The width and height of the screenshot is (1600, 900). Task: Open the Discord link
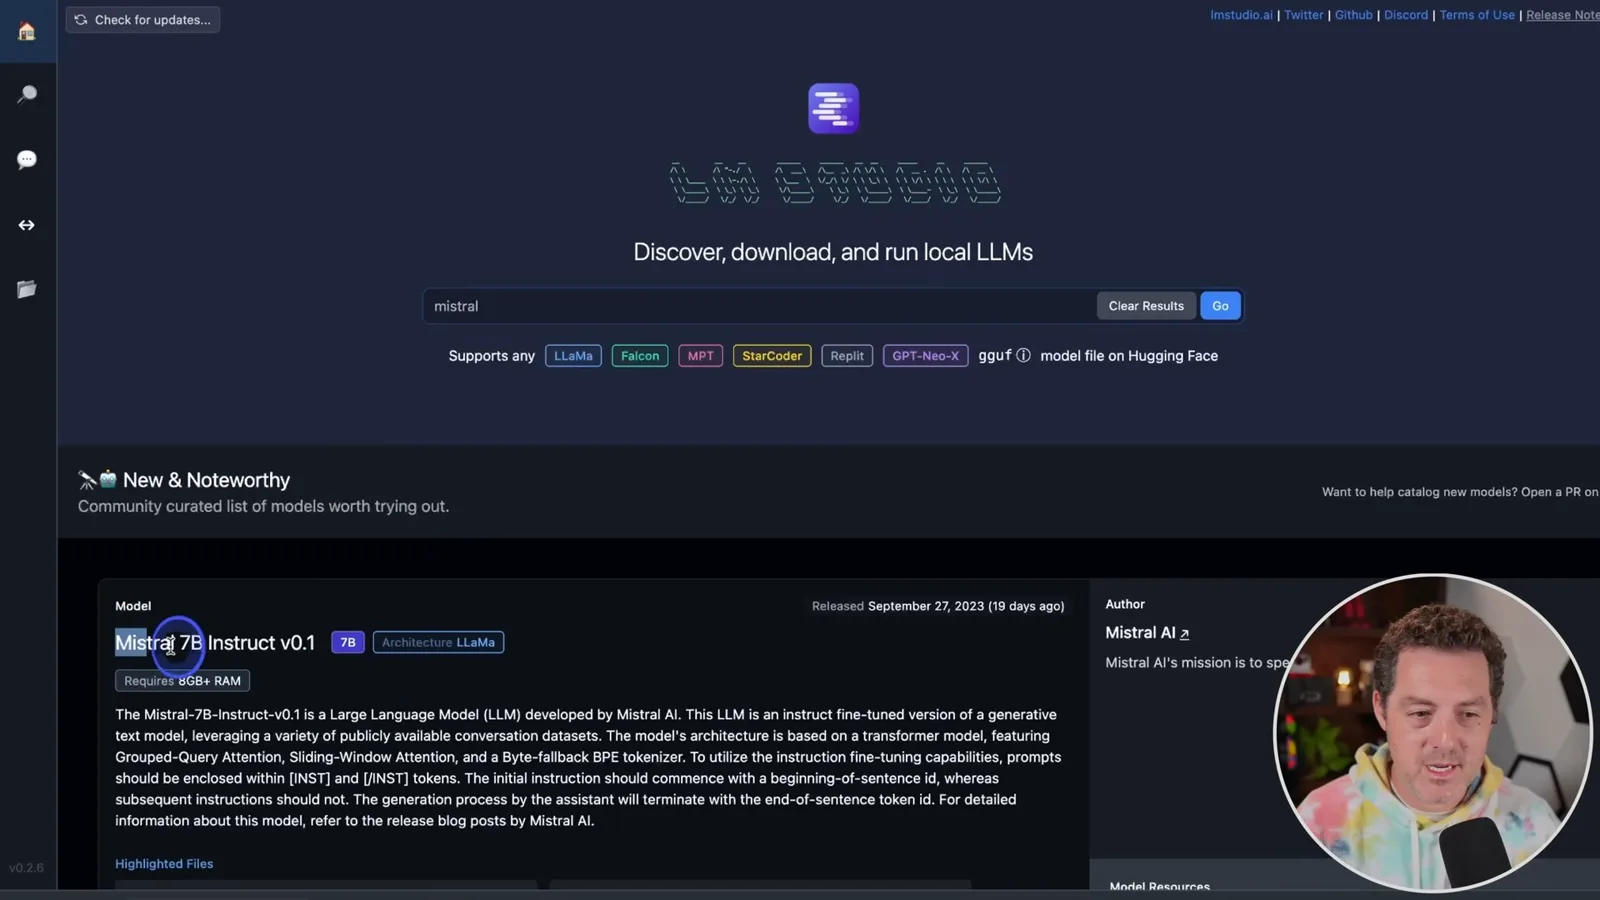[x=1405, y=15]
